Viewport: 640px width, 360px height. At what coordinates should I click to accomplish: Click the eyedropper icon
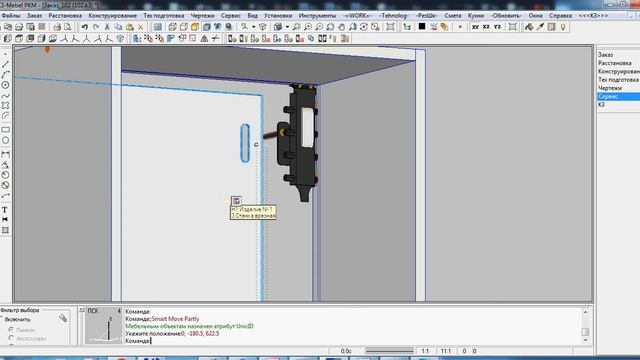tap(540, 27)
